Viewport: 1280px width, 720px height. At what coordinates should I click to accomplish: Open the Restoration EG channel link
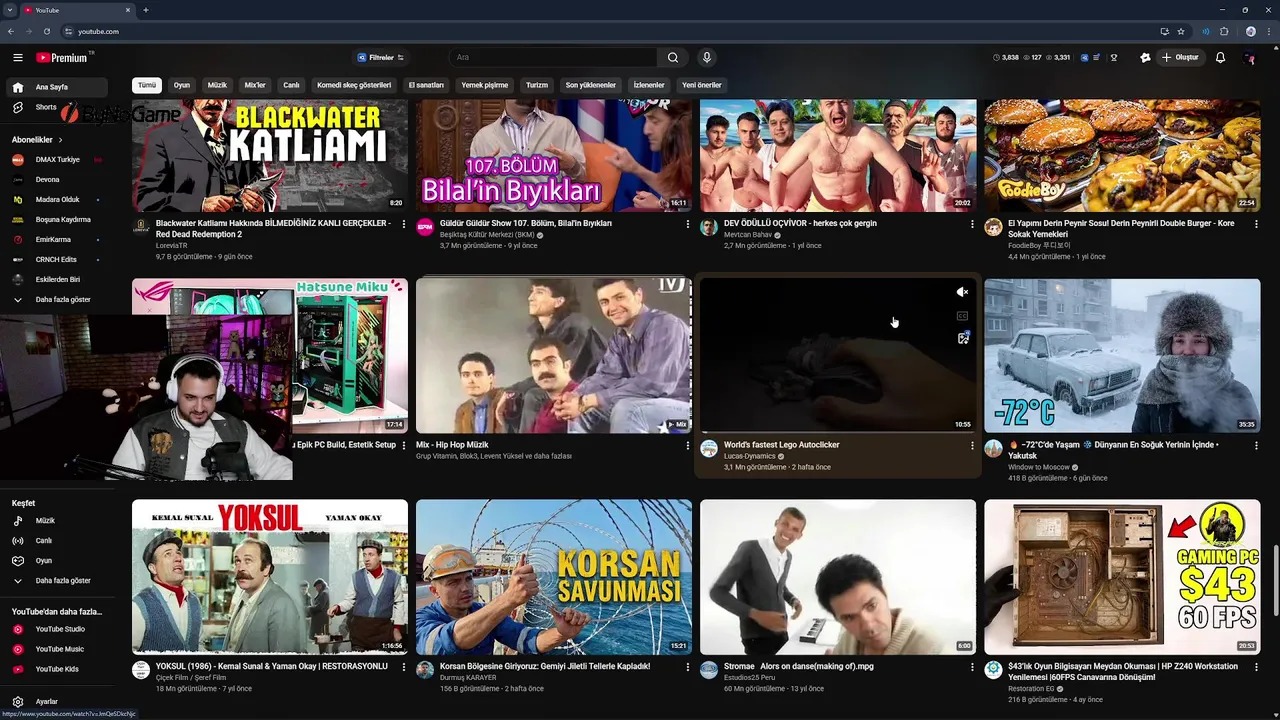[x=1030, y=688]
